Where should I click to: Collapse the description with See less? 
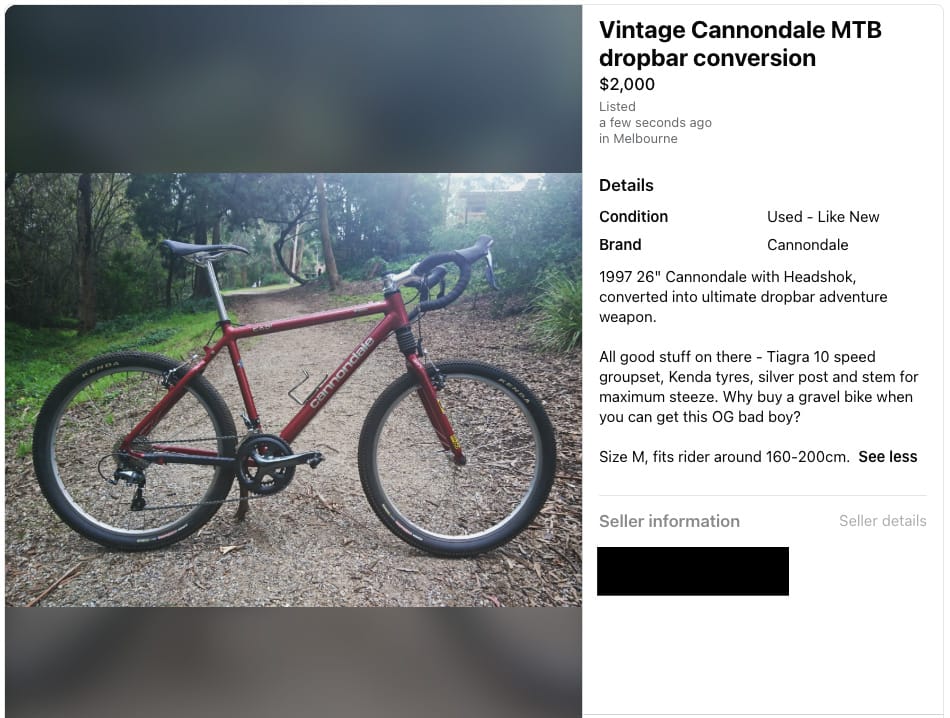coord(887,457)
